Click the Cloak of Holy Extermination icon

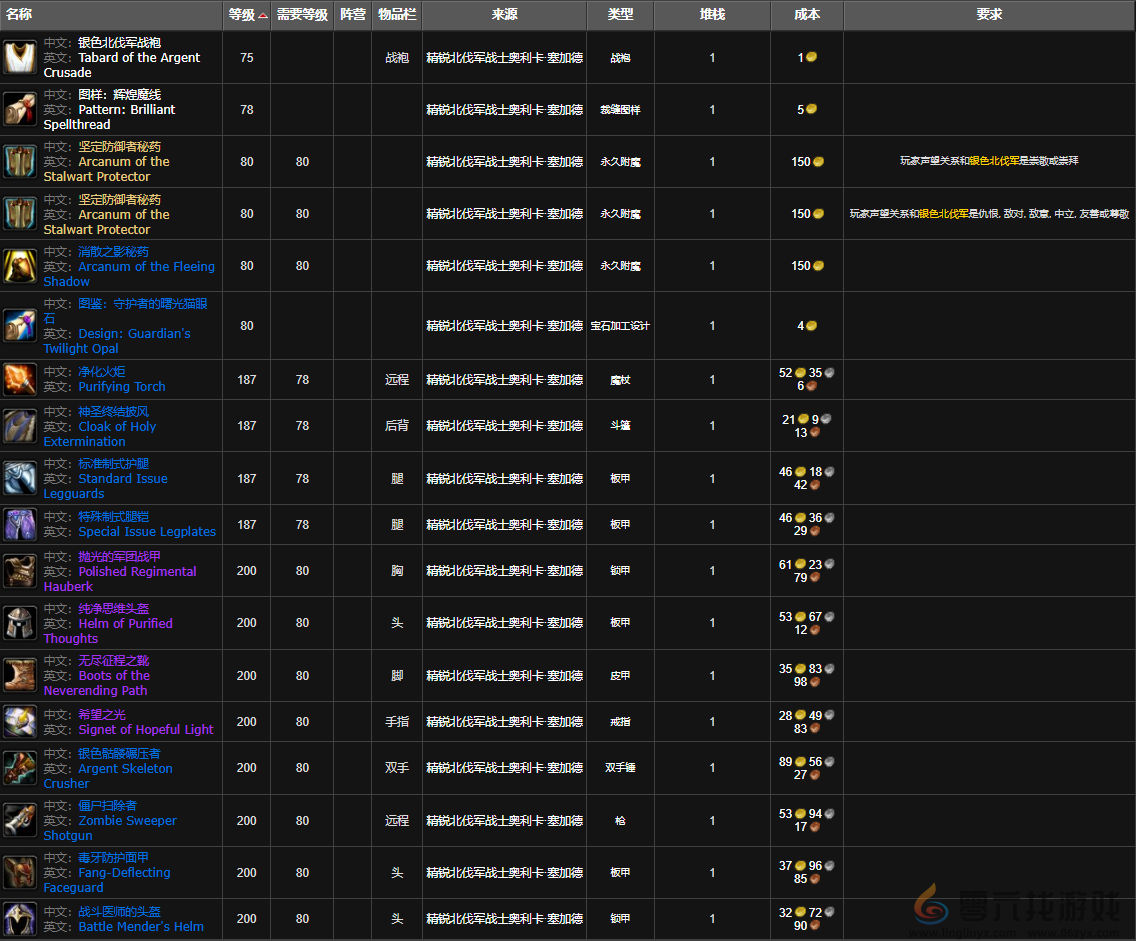coord(20,426)
